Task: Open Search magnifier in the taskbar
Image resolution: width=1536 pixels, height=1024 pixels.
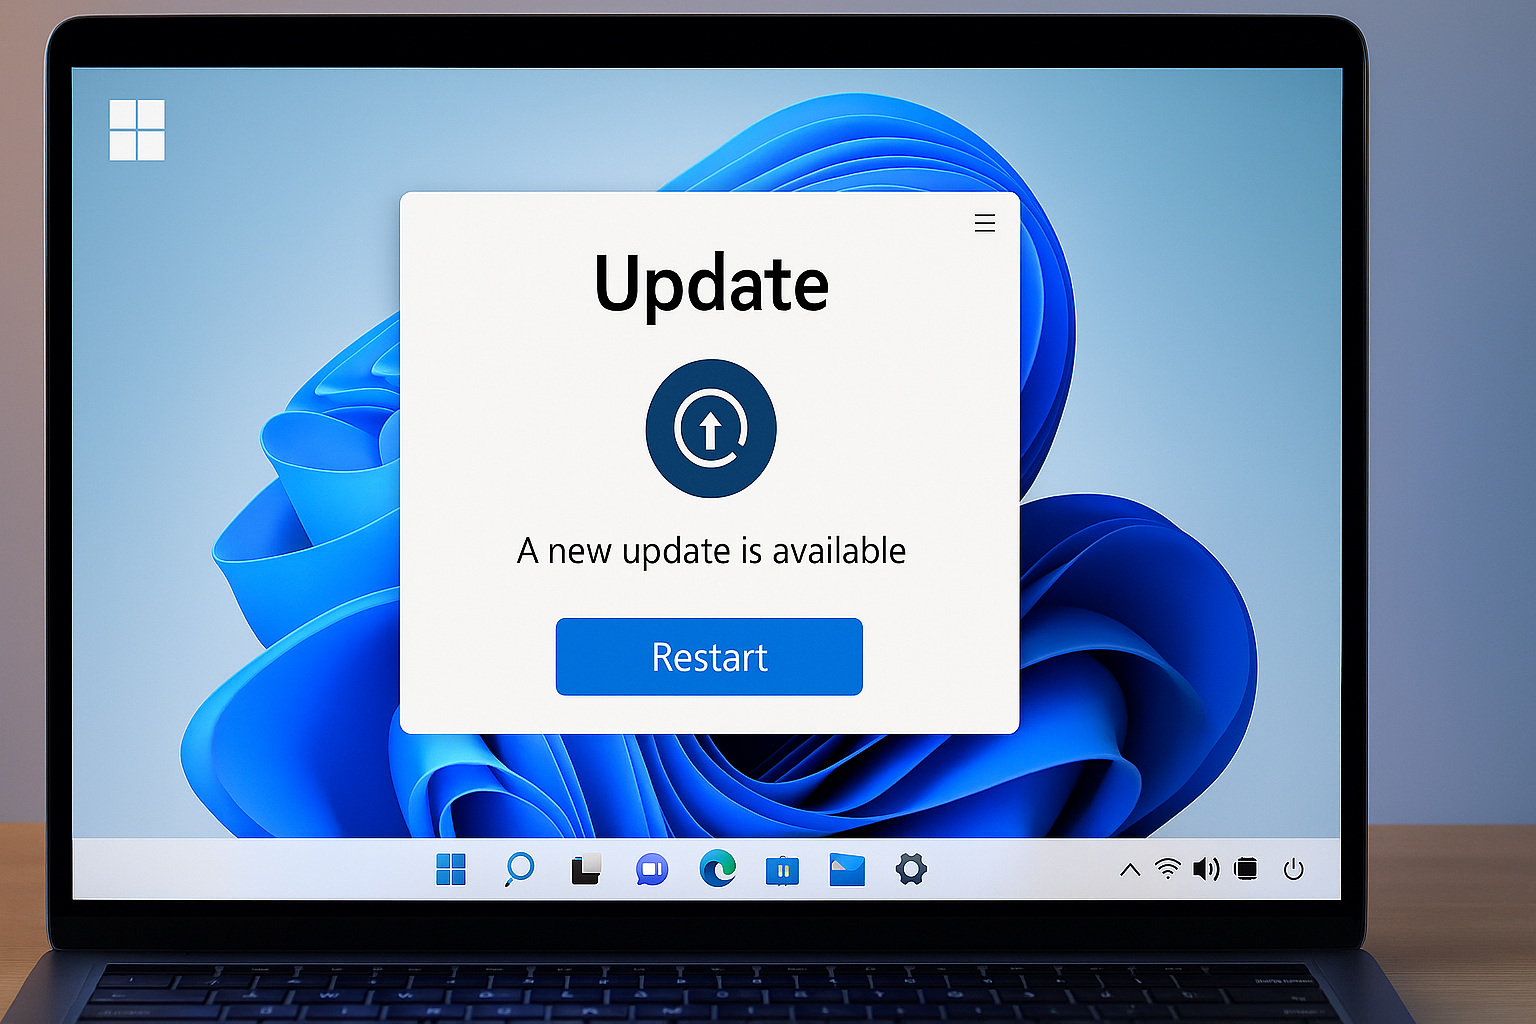Action: (x=519, y=869)
